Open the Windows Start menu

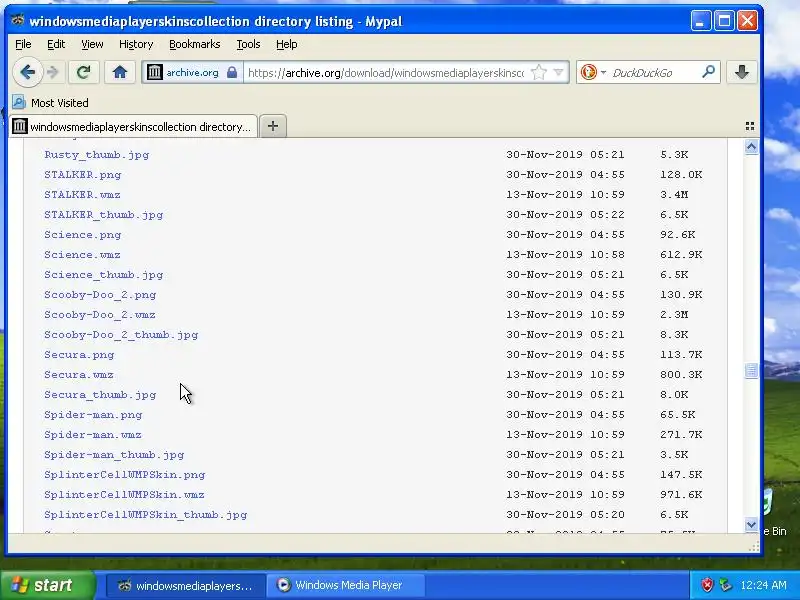(x=47, y=585)
